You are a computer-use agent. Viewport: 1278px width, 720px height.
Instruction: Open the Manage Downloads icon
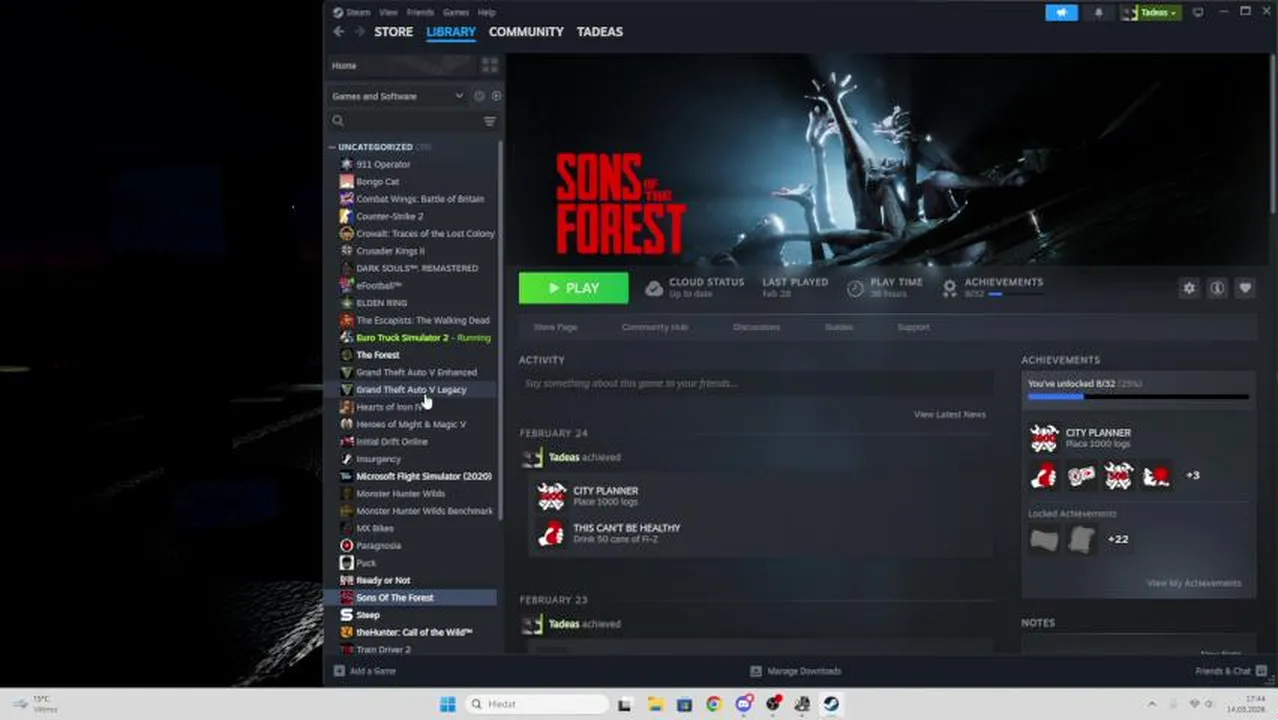[x=756, y=671]
